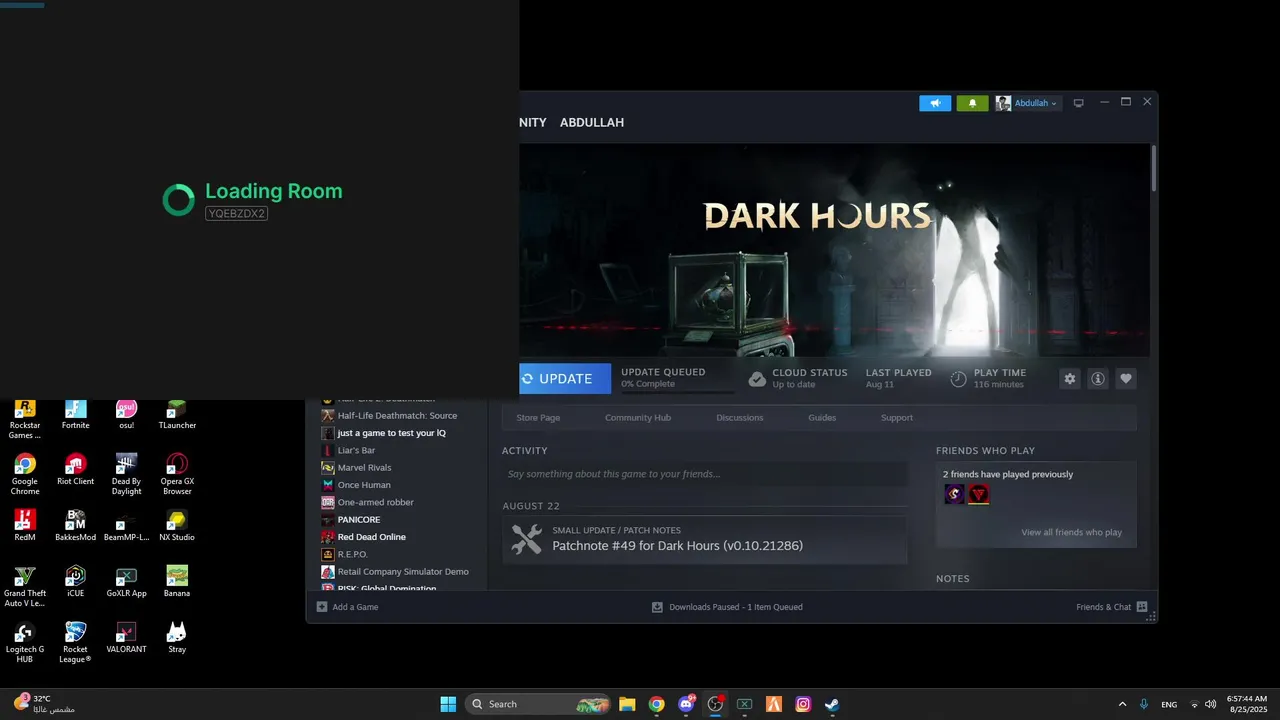This screenshot has height=720, width=1280.
Task: Click the Rocket League desktop shortcut
Action: click(76, 642)
